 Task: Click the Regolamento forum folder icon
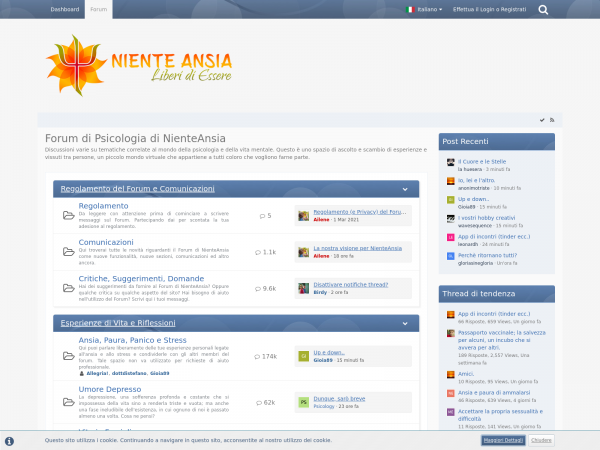[x=66, y=215]
